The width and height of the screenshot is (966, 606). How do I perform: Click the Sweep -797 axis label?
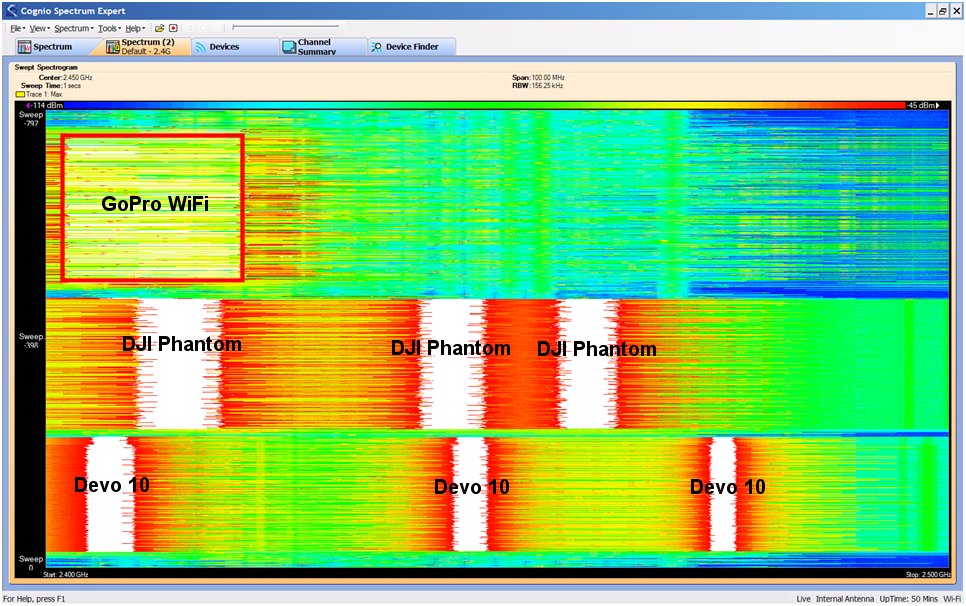click(x=31, y=119)
